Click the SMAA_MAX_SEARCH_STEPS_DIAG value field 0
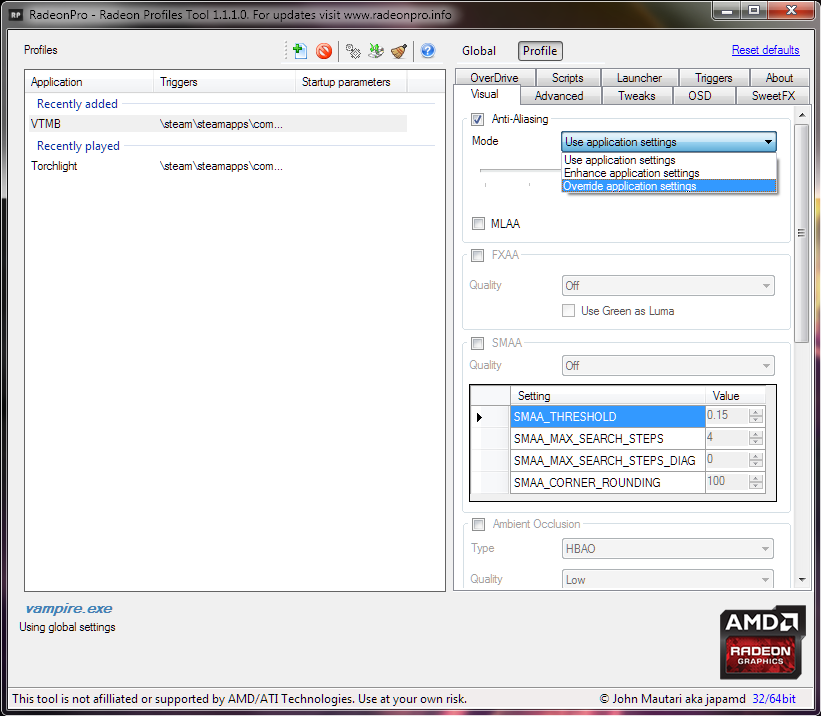 pos(727,460)
